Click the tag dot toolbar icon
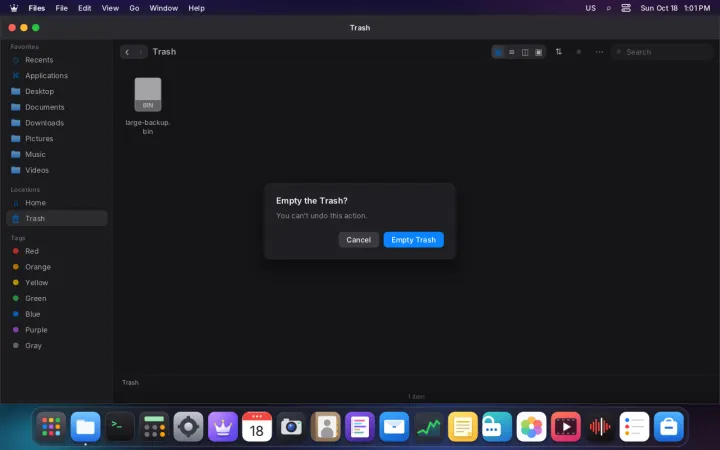 pyautogui.click(x=579, y=52)
